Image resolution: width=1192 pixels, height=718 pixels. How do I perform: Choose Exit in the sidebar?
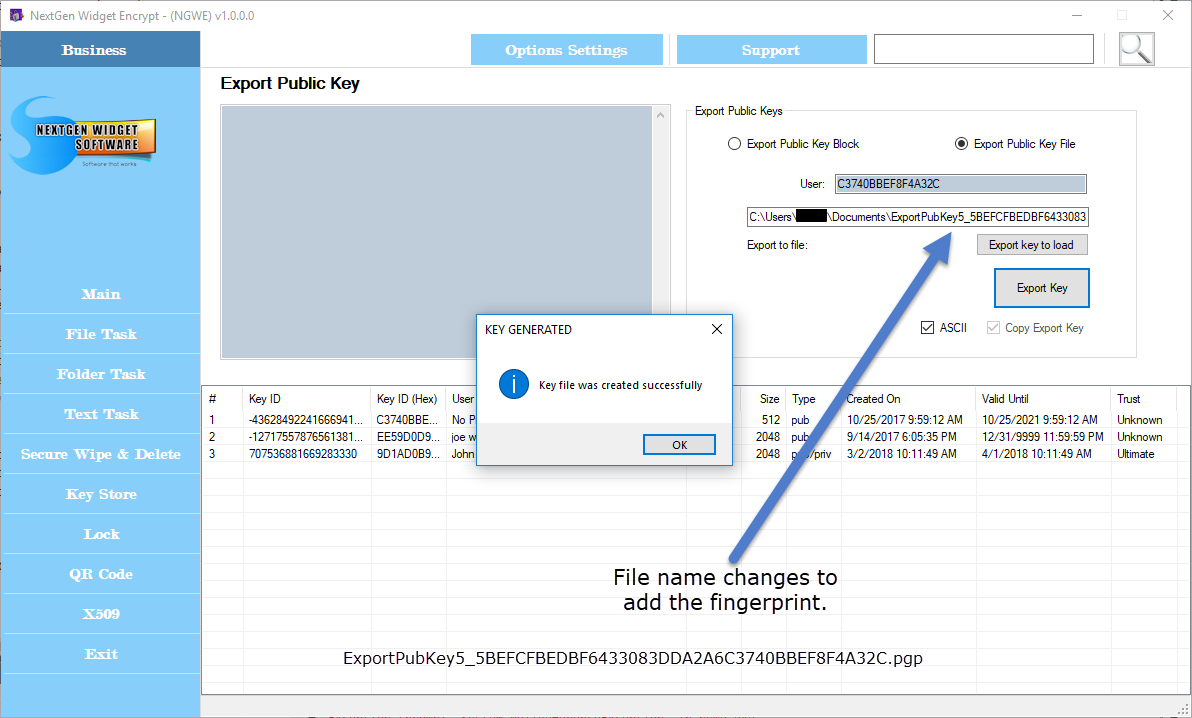[x=101, y=654]
